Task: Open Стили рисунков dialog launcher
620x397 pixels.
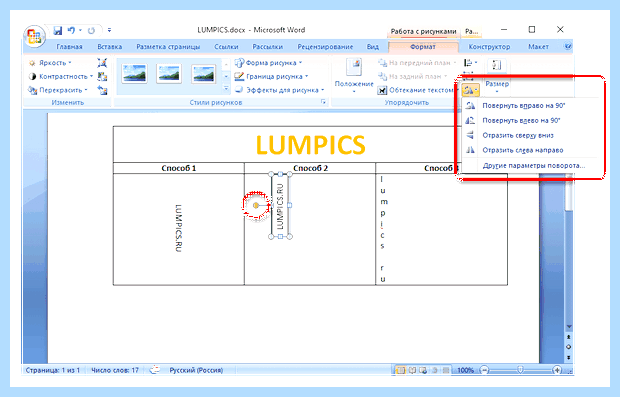Action: click(323, 102)
